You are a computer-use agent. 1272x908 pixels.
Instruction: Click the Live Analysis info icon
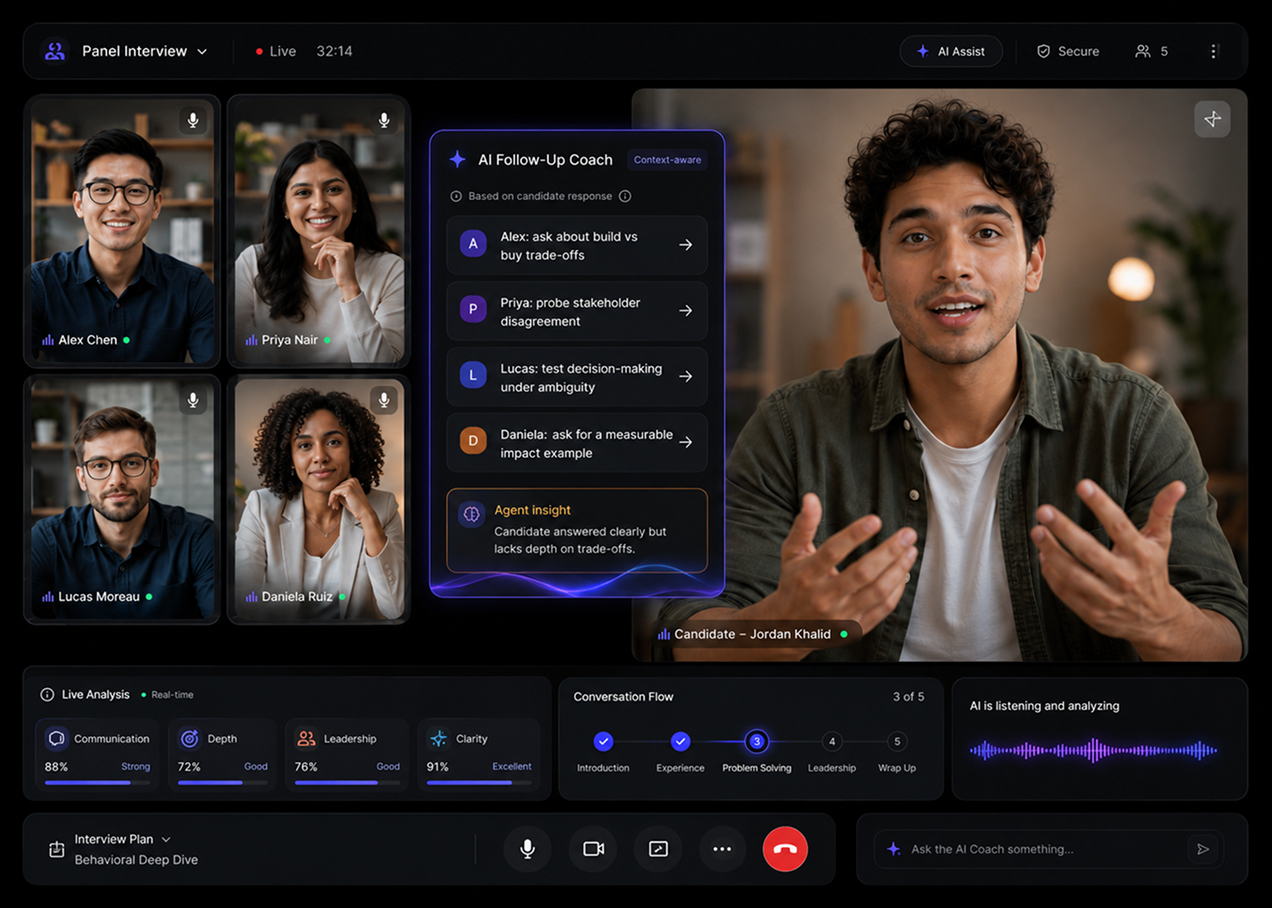coord(47,694)
